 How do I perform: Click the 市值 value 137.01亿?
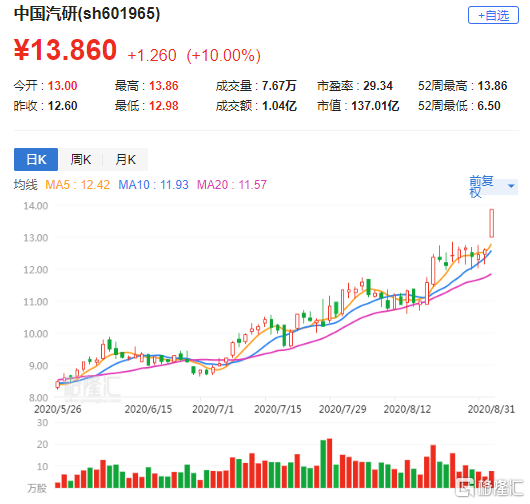point(375,106)
